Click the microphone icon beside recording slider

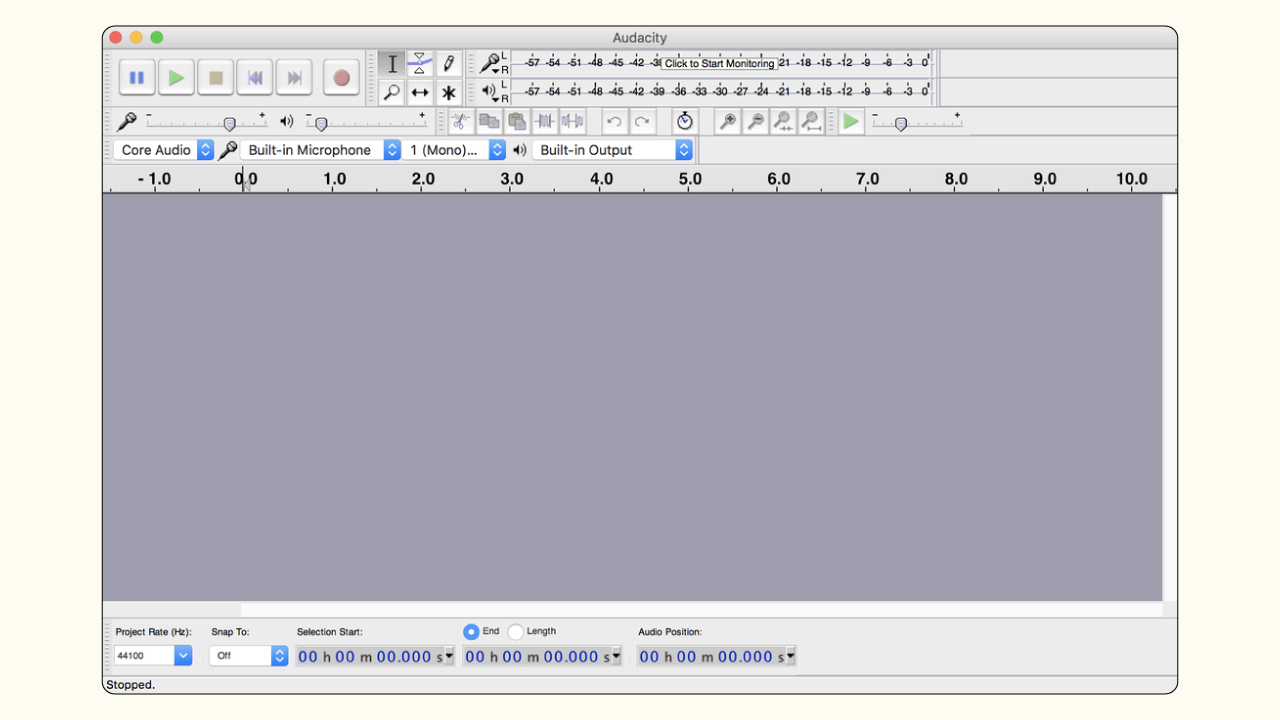[127, 122]
